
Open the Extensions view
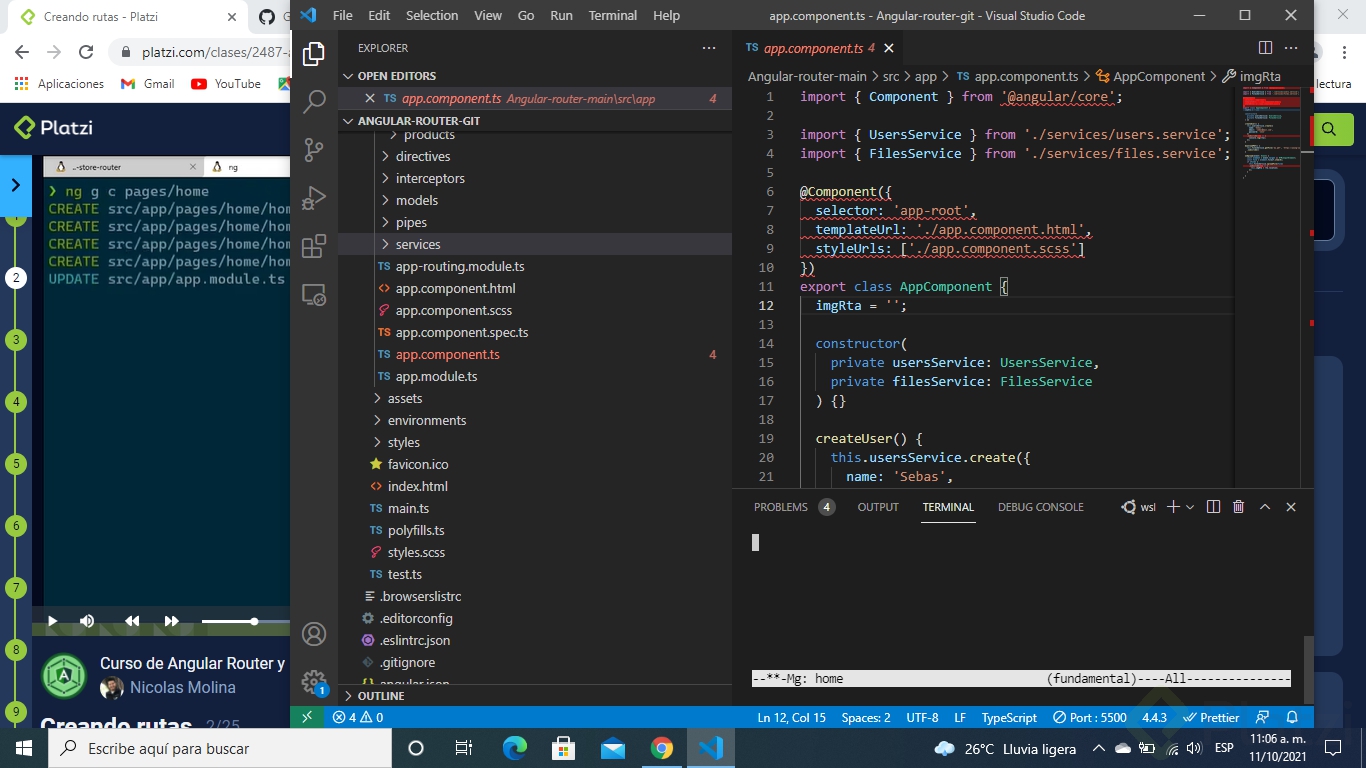(x=314, y=246)
